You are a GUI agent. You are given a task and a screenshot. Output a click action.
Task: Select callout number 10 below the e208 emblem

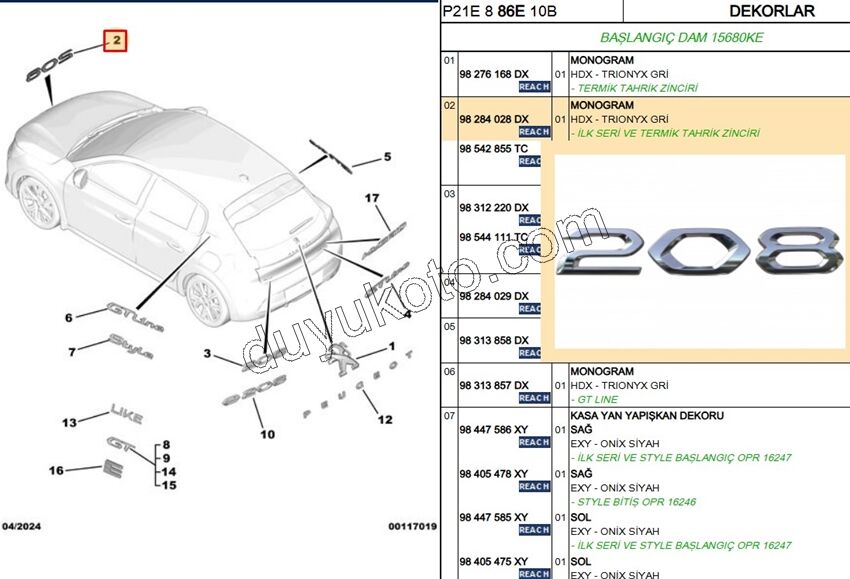[268, 434]
